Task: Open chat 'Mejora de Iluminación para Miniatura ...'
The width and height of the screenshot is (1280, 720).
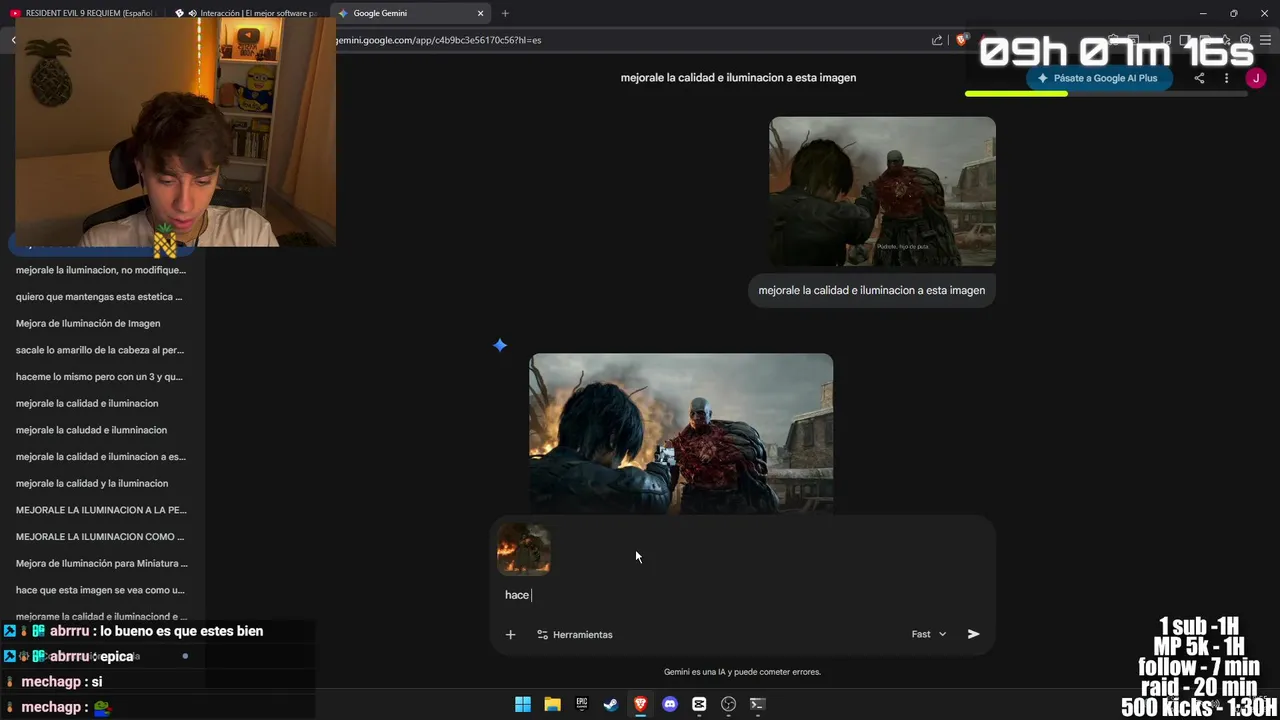Action: [x=102, y=563]
